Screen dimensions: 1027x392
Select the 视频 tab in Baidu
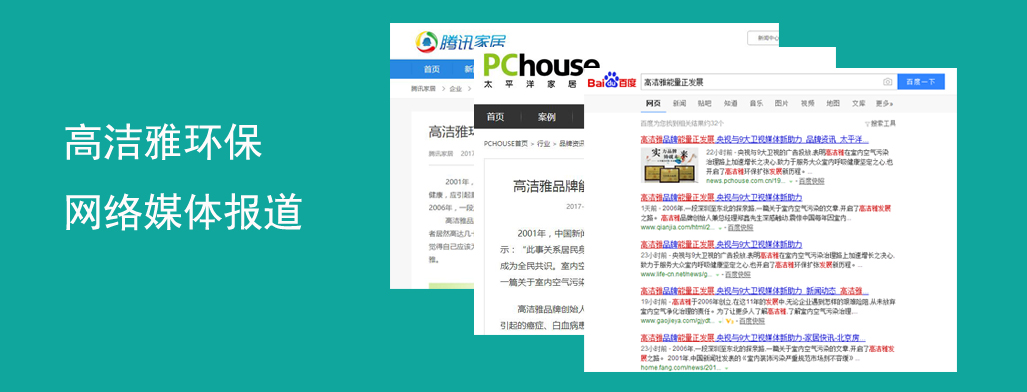point(807,104)
